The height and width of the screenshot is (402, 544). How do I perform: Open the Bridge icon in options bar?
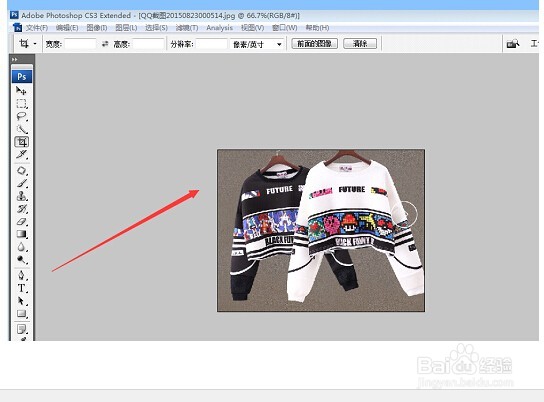click(513, 44)
